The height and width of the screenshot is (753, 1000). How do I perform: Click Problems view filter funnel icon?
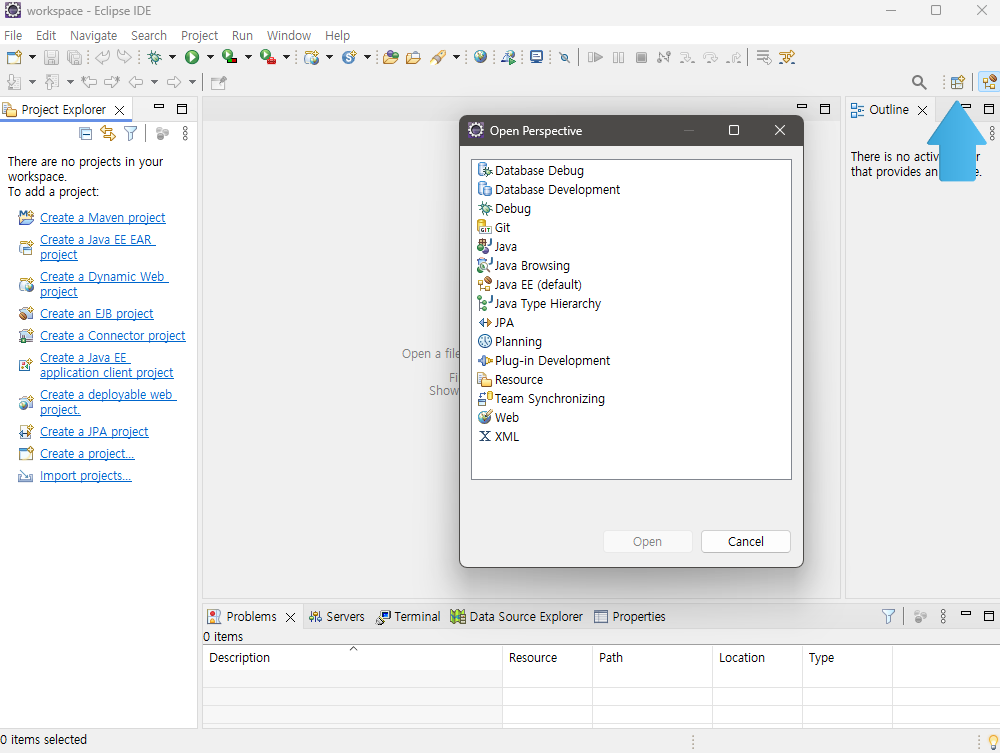pyautogui.click(x=888, y=616)
